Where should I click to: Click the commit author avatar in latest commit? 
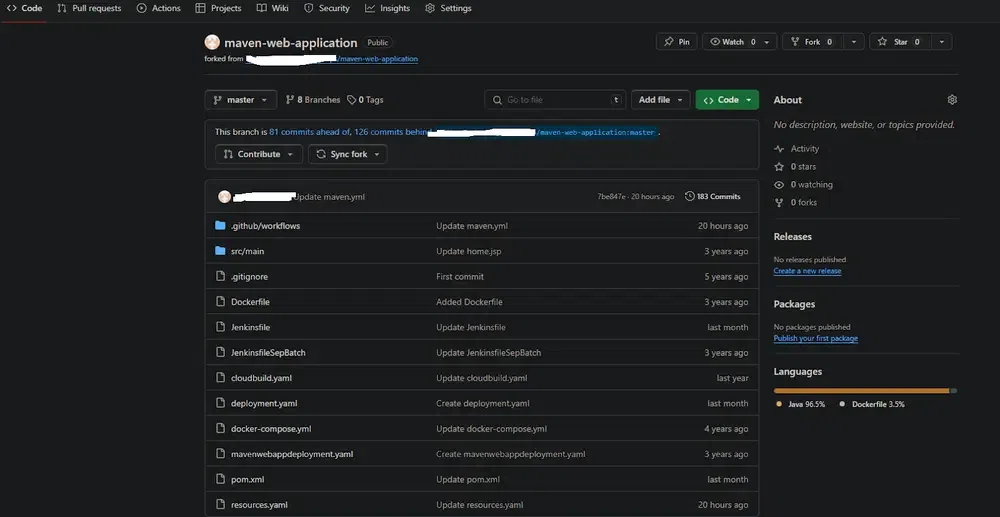[224, 196]
